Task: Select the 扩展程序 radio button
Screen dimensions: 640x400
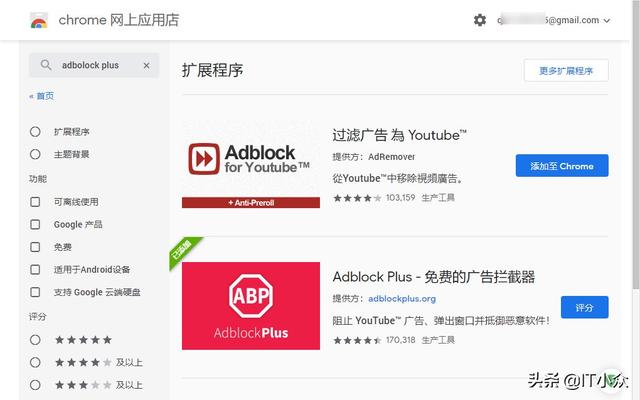Action: pyautogui.click(x=35, y=131)
